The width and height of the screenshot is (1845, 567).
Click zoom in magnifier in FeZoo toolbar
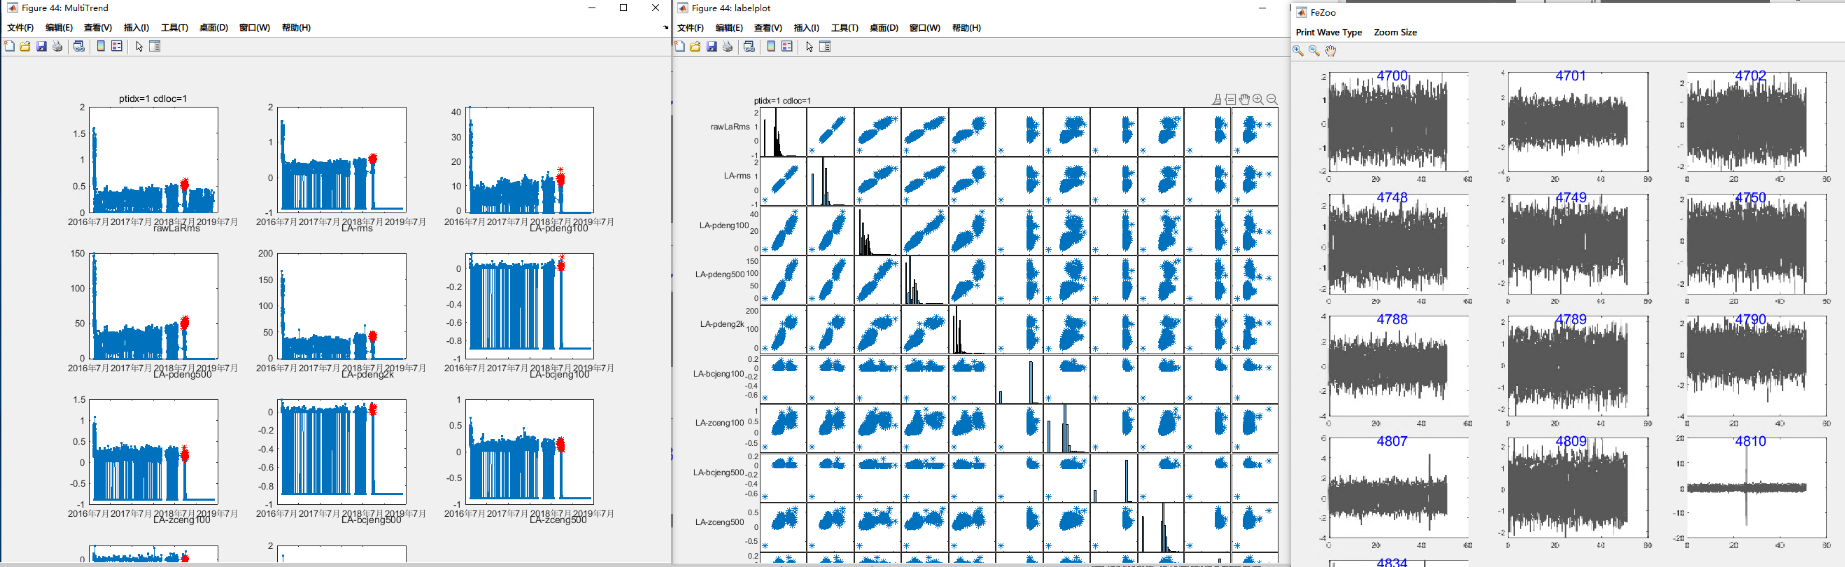1298,50
